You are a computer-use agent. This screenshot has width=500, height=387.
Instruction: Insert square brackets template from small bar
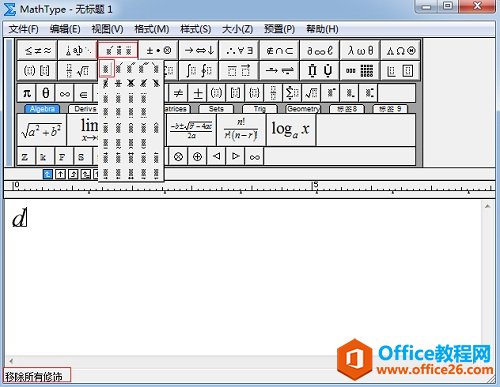coord(235,93)
